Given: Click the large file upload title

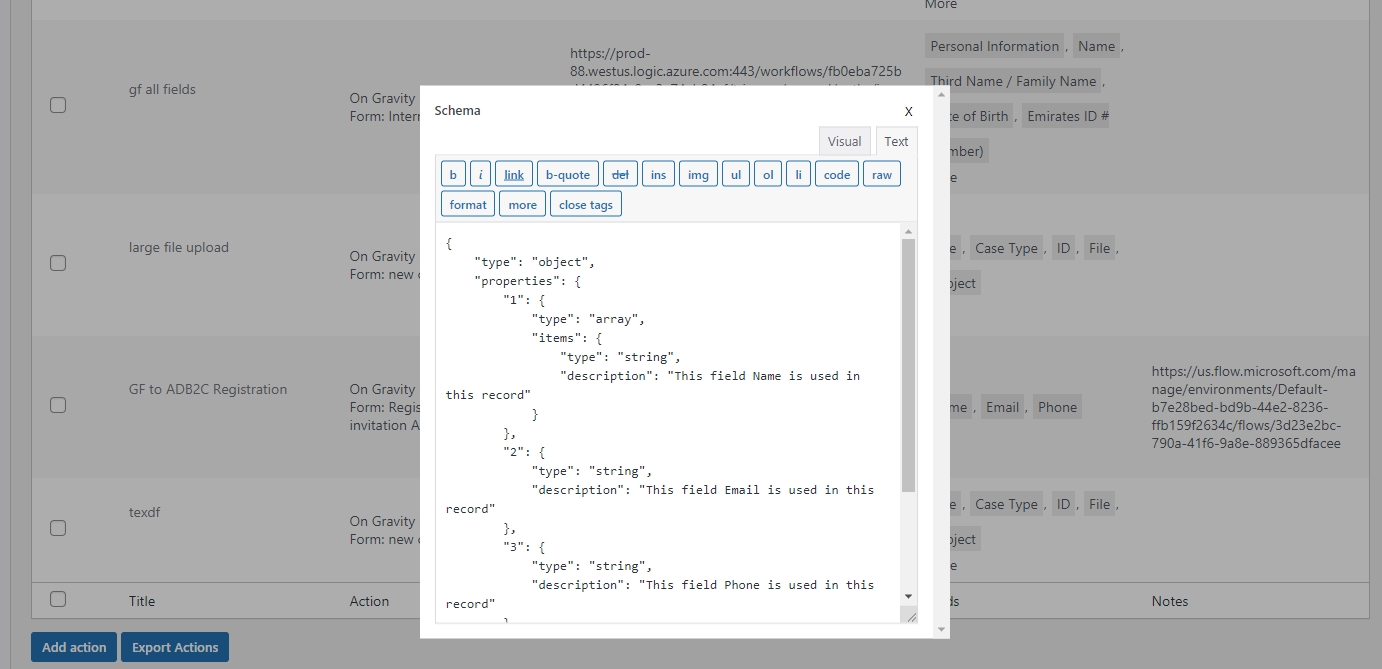Looking at the screenshot, I should [179, 247].
